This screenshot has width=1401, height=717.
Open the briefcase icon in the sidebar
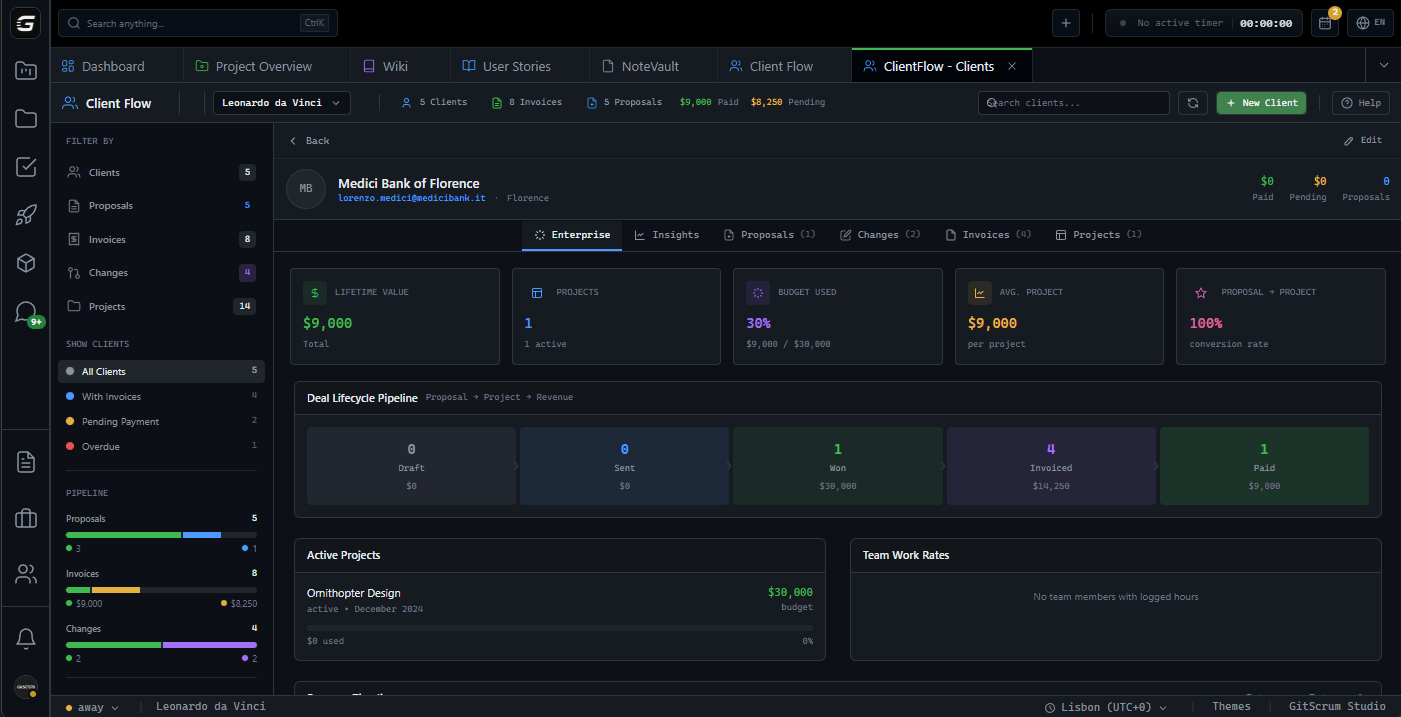(x=25, y=518)
